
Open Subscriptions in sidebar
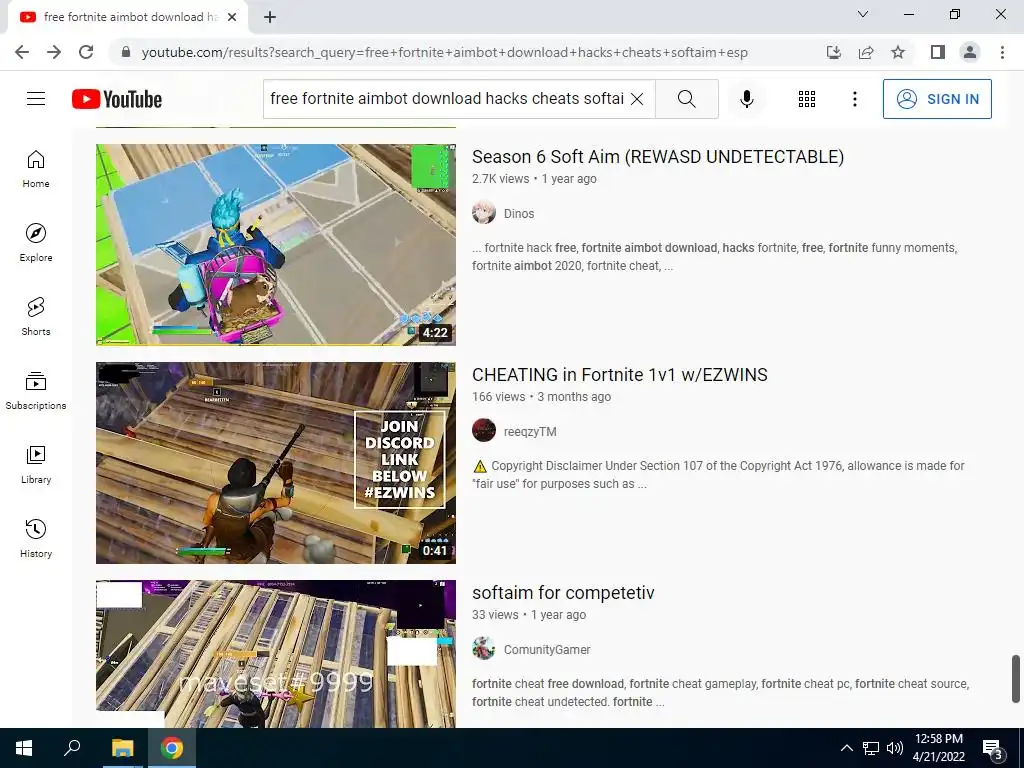coord(36,391)
